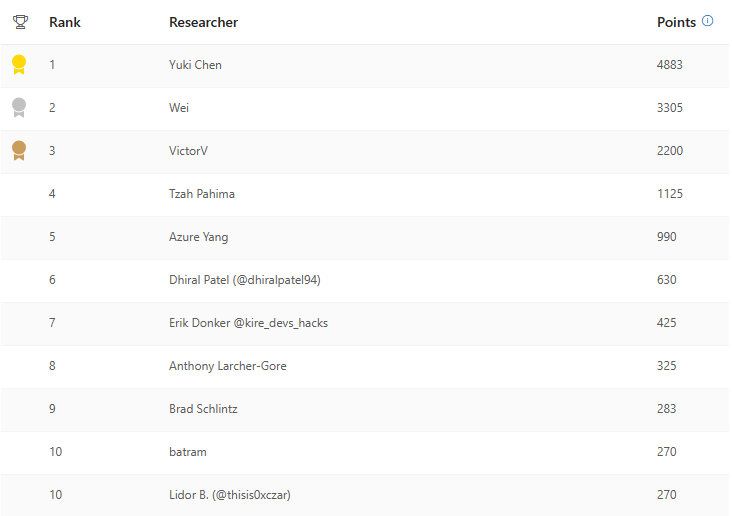
Task: Click on Brad Schlintz
Action: (x=203, y=409)
